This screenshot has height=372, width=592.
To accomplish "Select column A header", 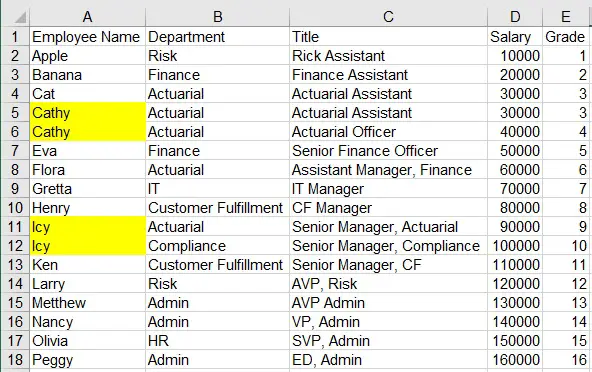I will tap(88, 17).
